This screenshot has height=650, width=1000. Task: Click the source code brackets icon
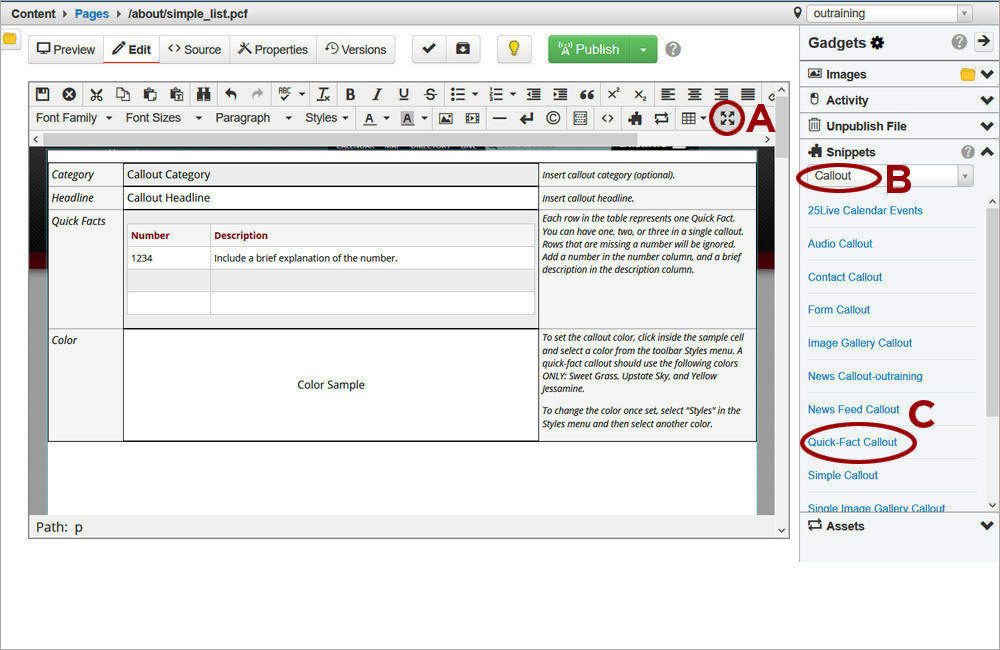click(608, 118)
